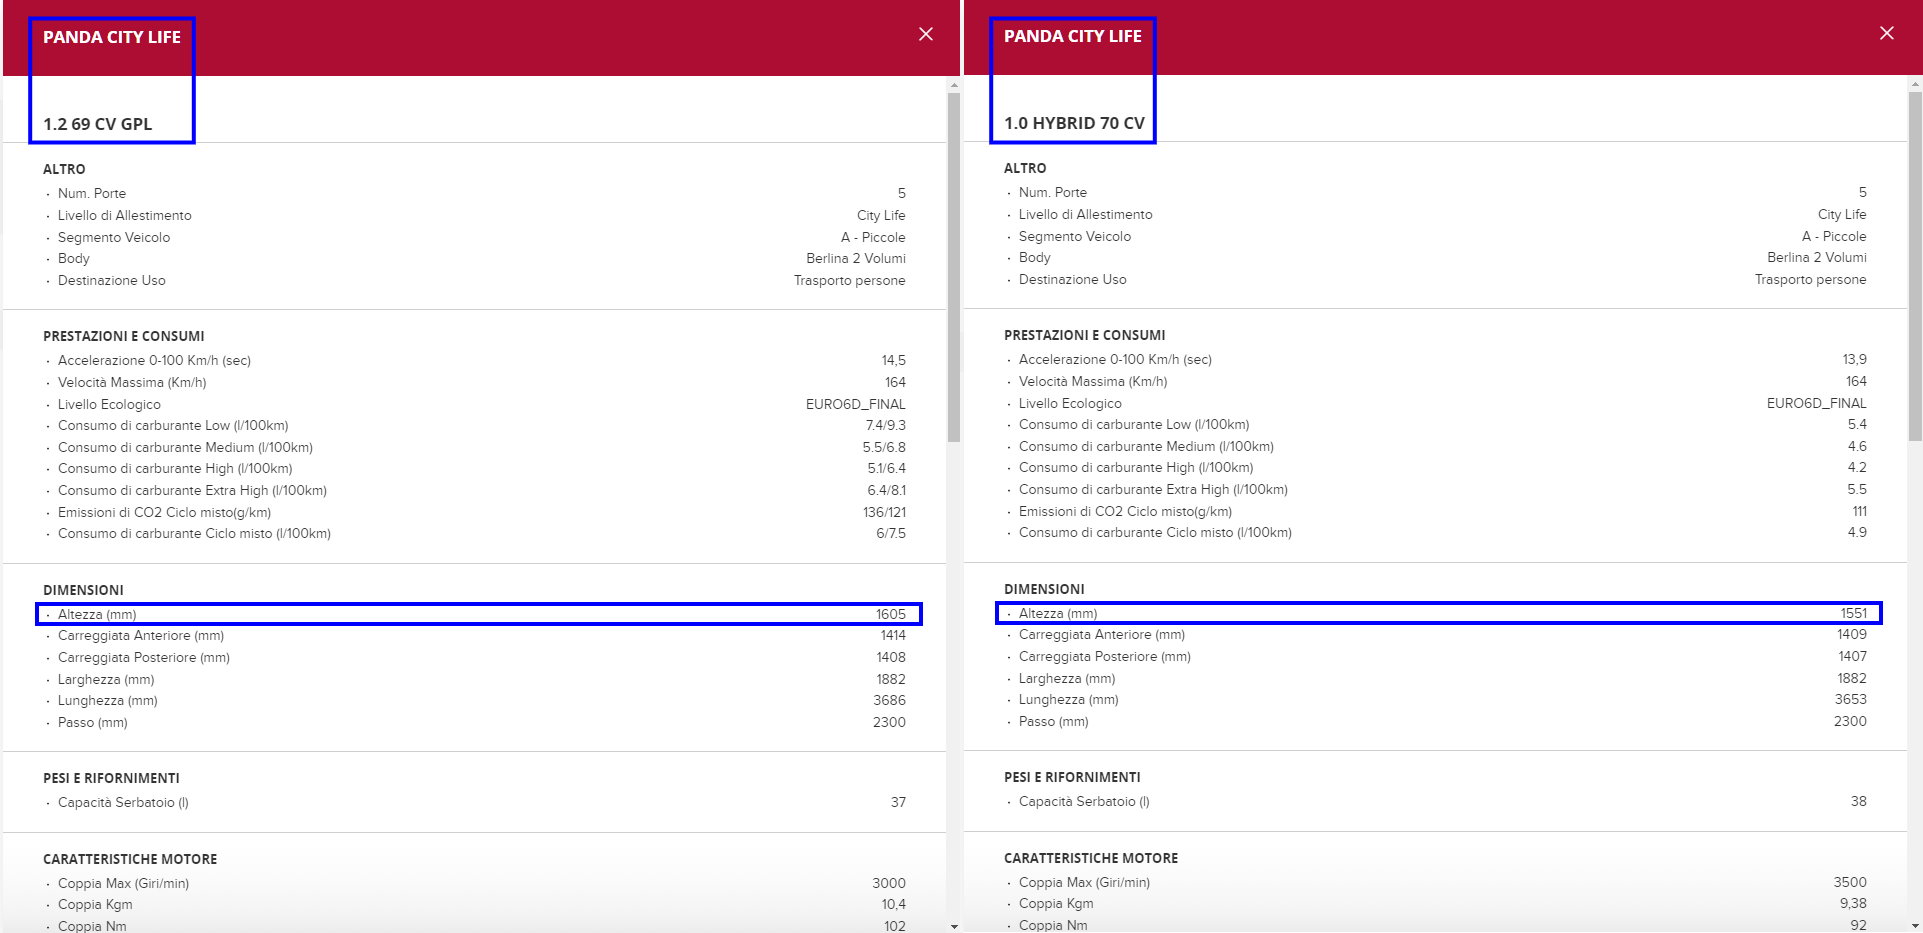Click Ciclo misto consumption value 4.9
This screenshot has height=933, width=1923.
point(1857,532)
